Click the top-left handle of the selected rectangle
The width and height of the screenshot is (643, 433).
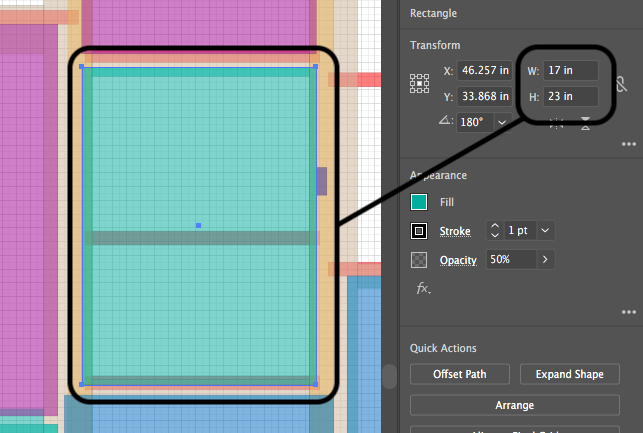[x=82, y=66]
